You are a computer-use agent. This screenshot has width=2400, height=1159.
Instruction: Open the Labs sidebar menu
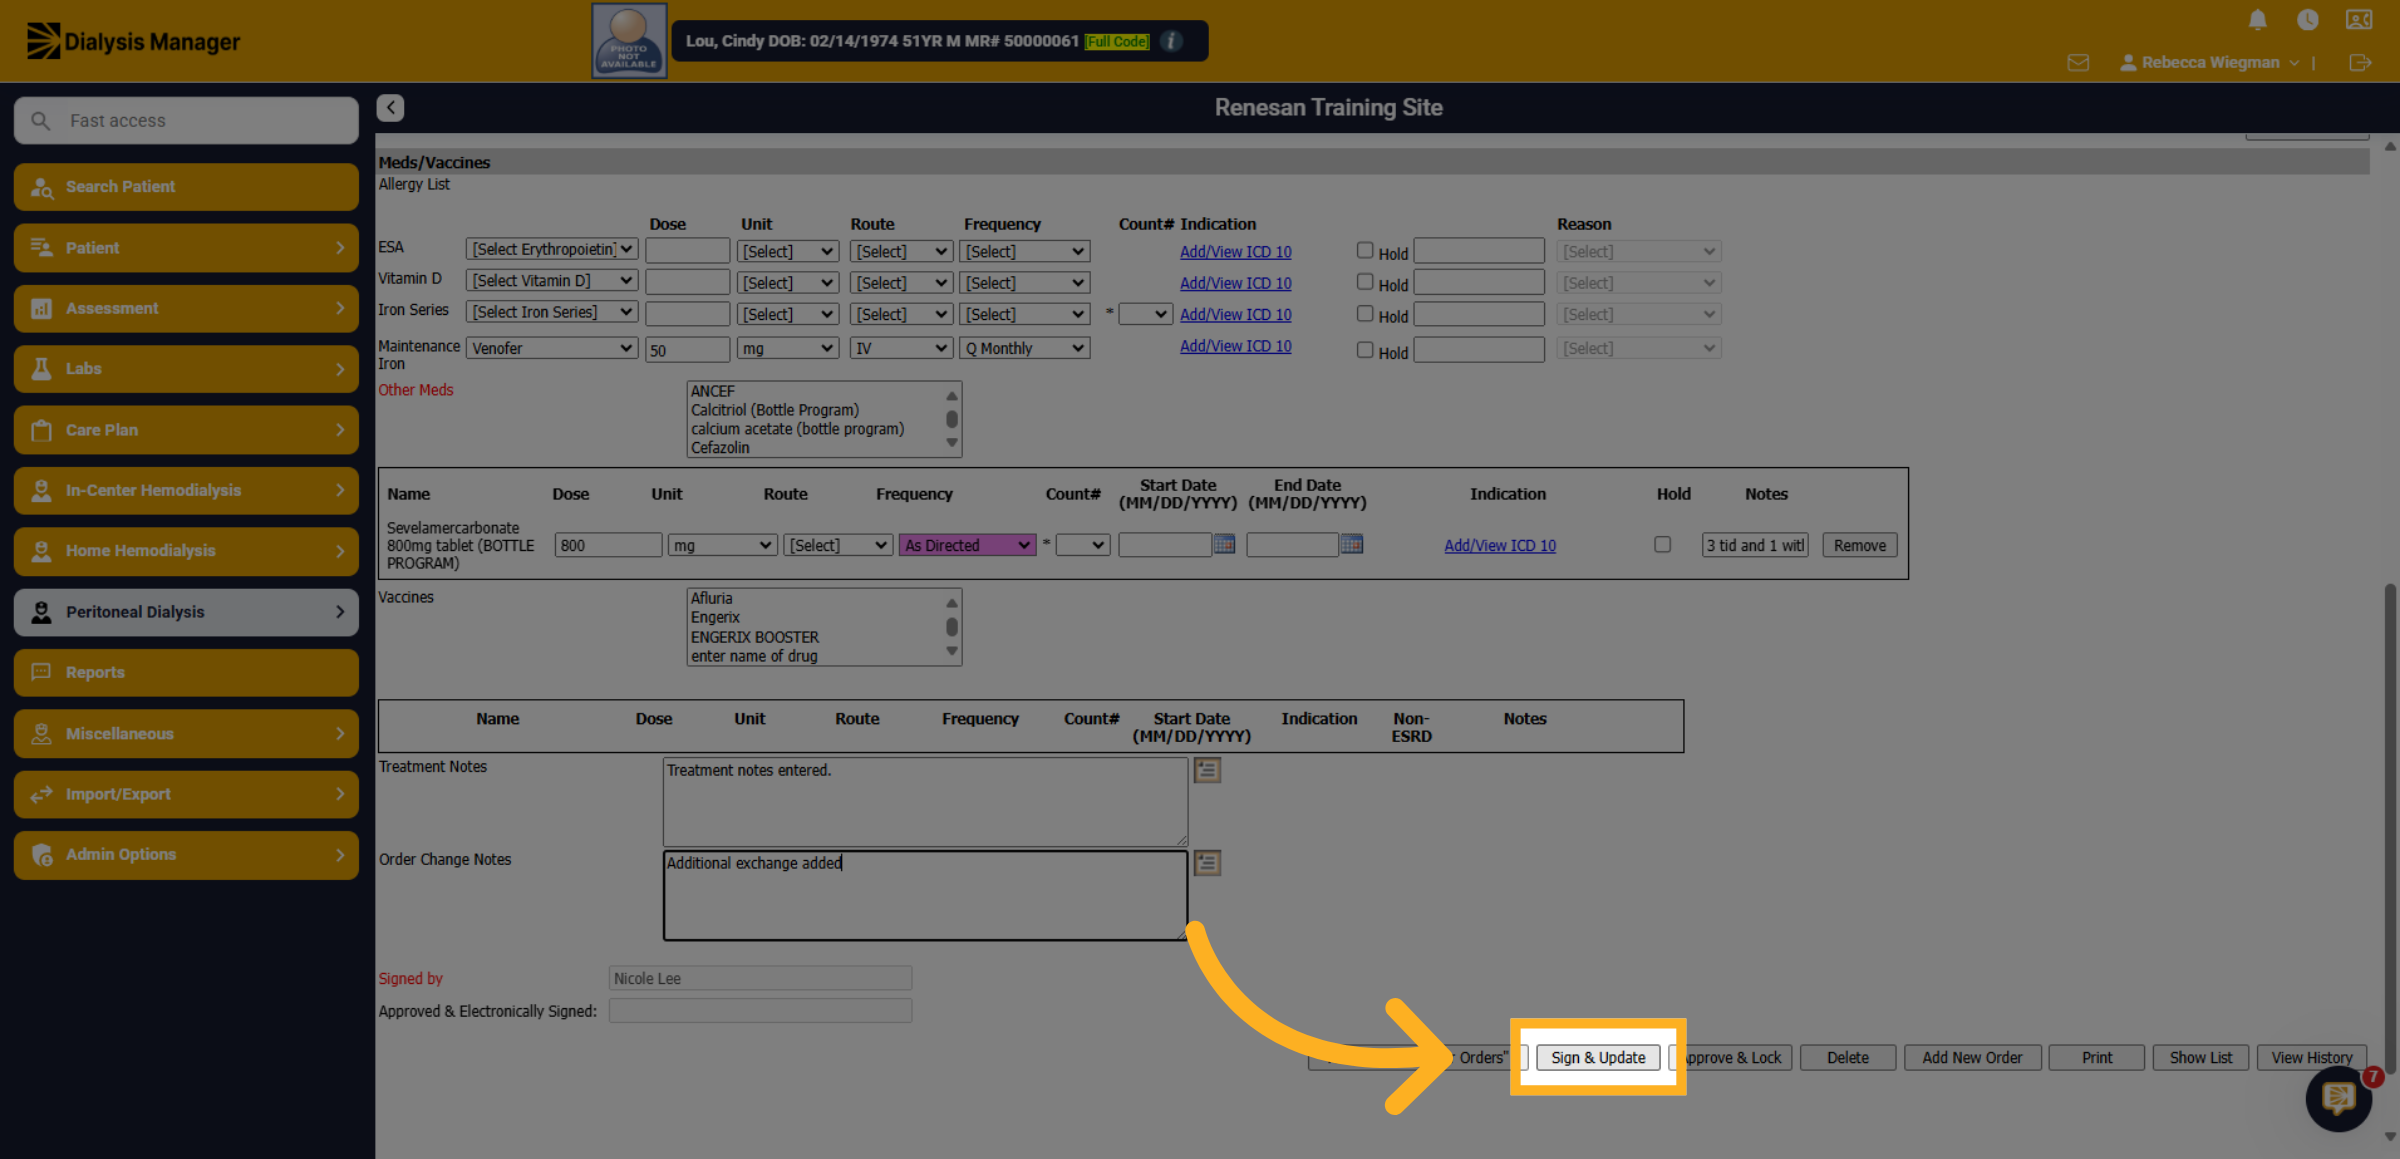pyautogui.click(x=186, y=369)
